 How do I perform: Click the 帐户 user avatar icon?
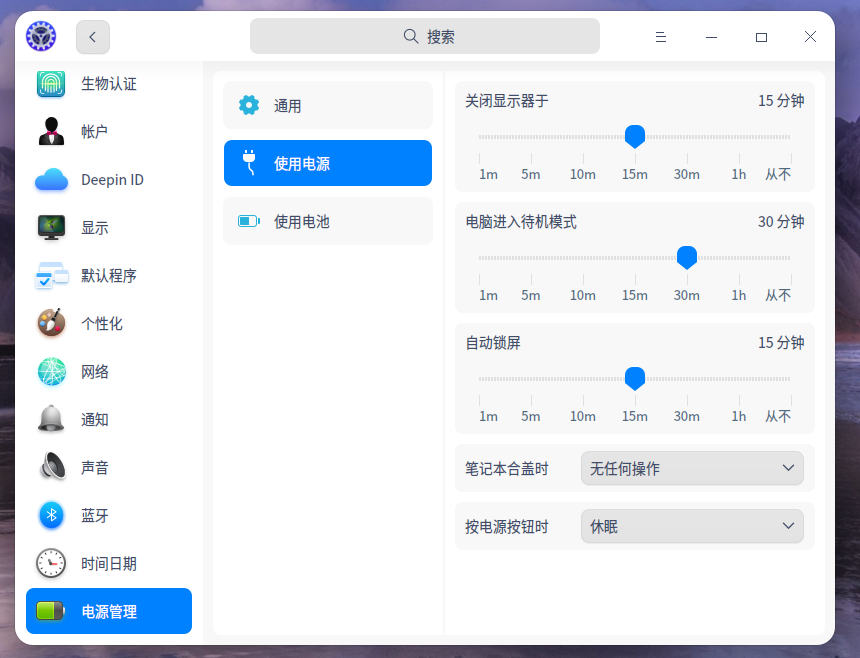tap(52, 132)
